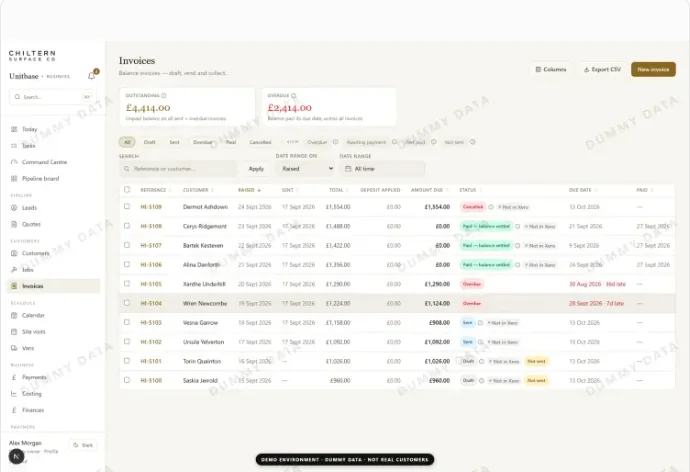
Task: Open the notifications bell
Action: point(92,76)
